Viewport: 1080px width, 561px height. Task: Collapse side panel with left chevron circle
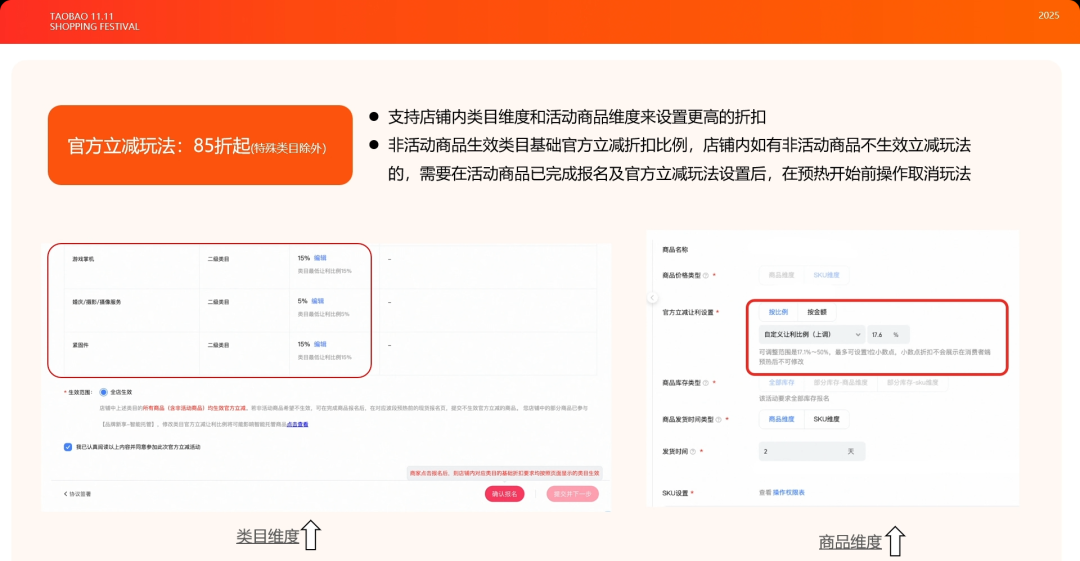[652, 298]
